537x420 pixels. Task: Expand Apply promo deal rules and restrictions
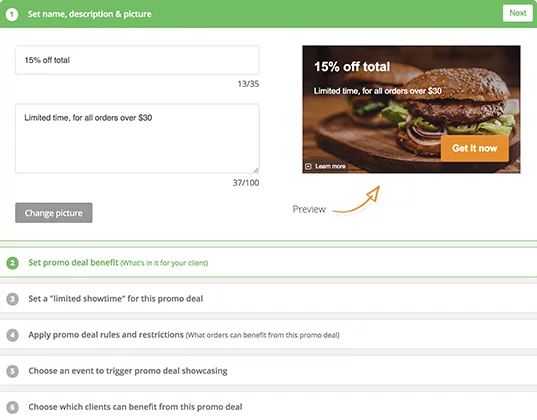point(268,335)
